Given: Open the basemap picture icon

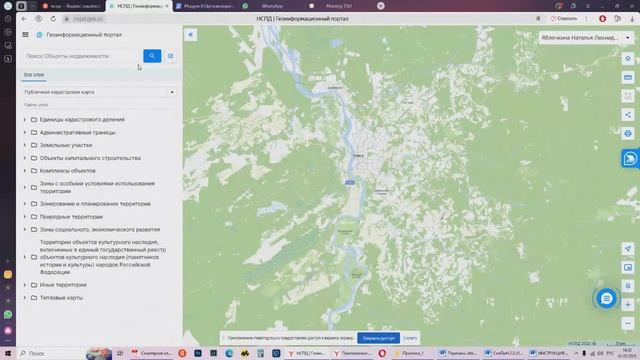Looking at the screenshot, I should [628, 267].
